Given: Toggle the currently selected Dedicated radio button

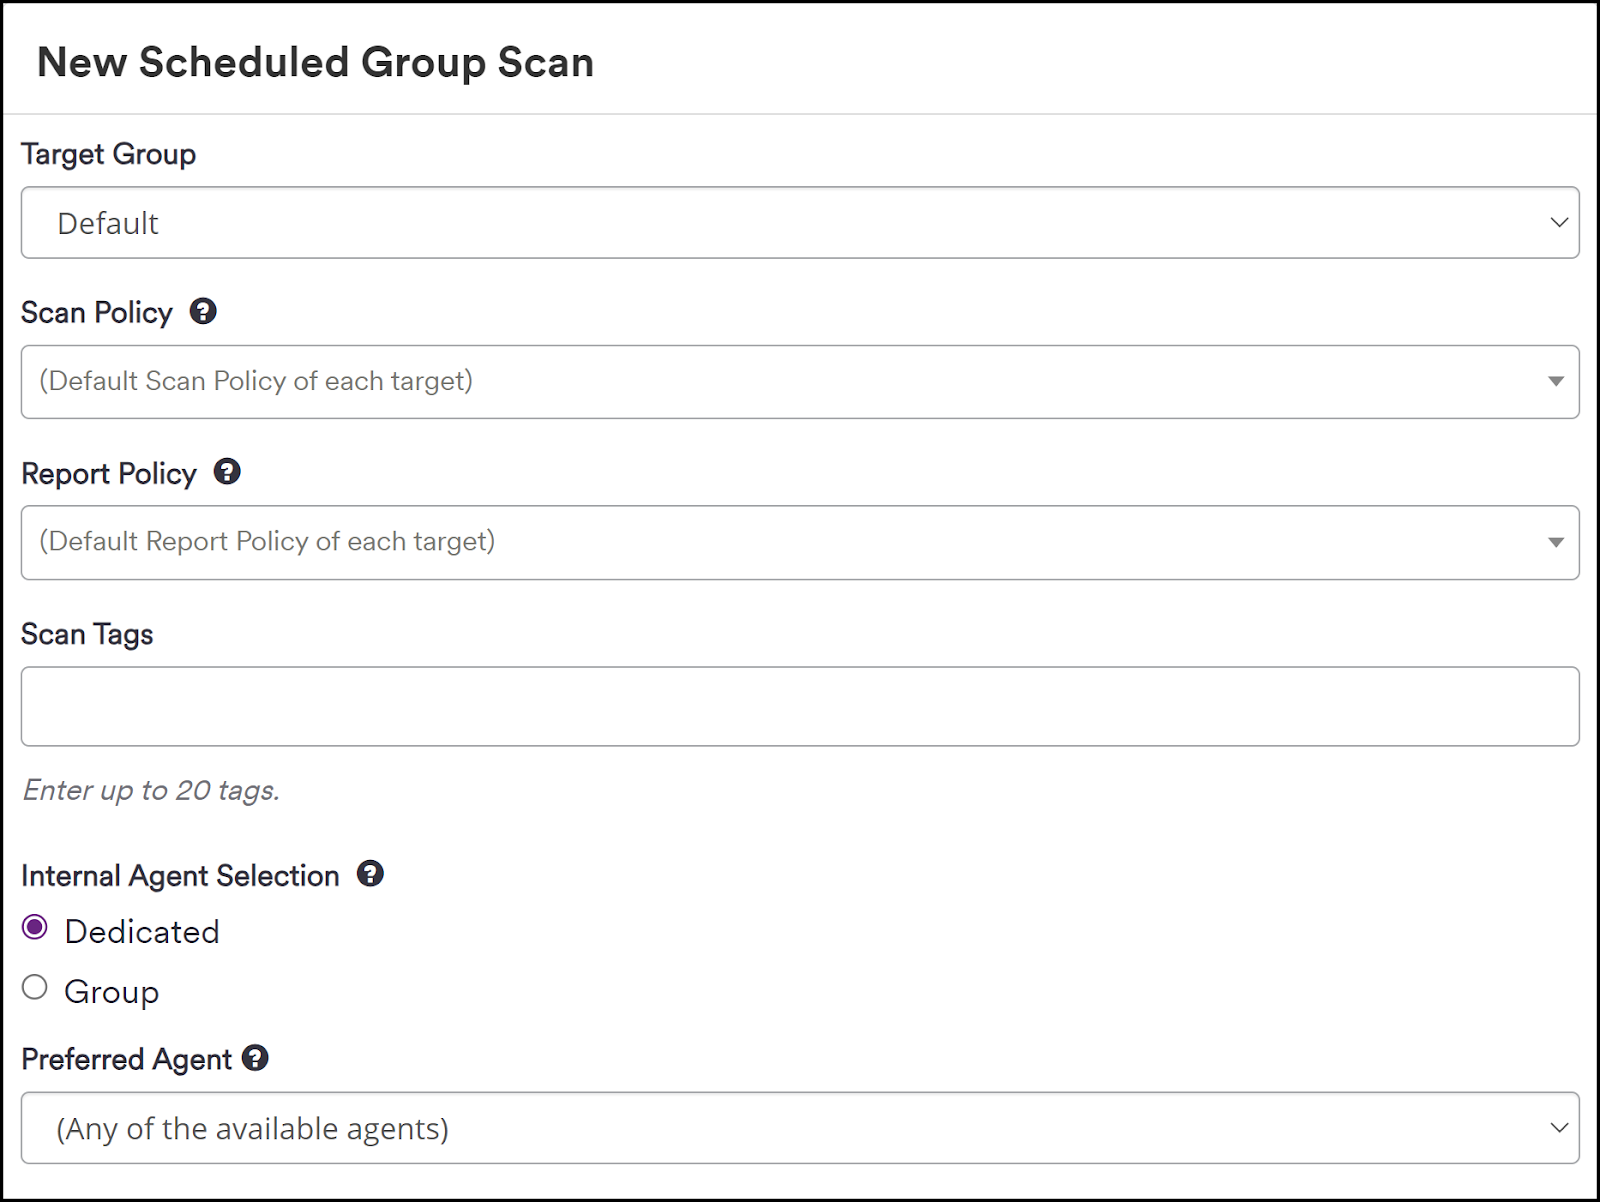Looking at the screenshot, I should (34, 928).
